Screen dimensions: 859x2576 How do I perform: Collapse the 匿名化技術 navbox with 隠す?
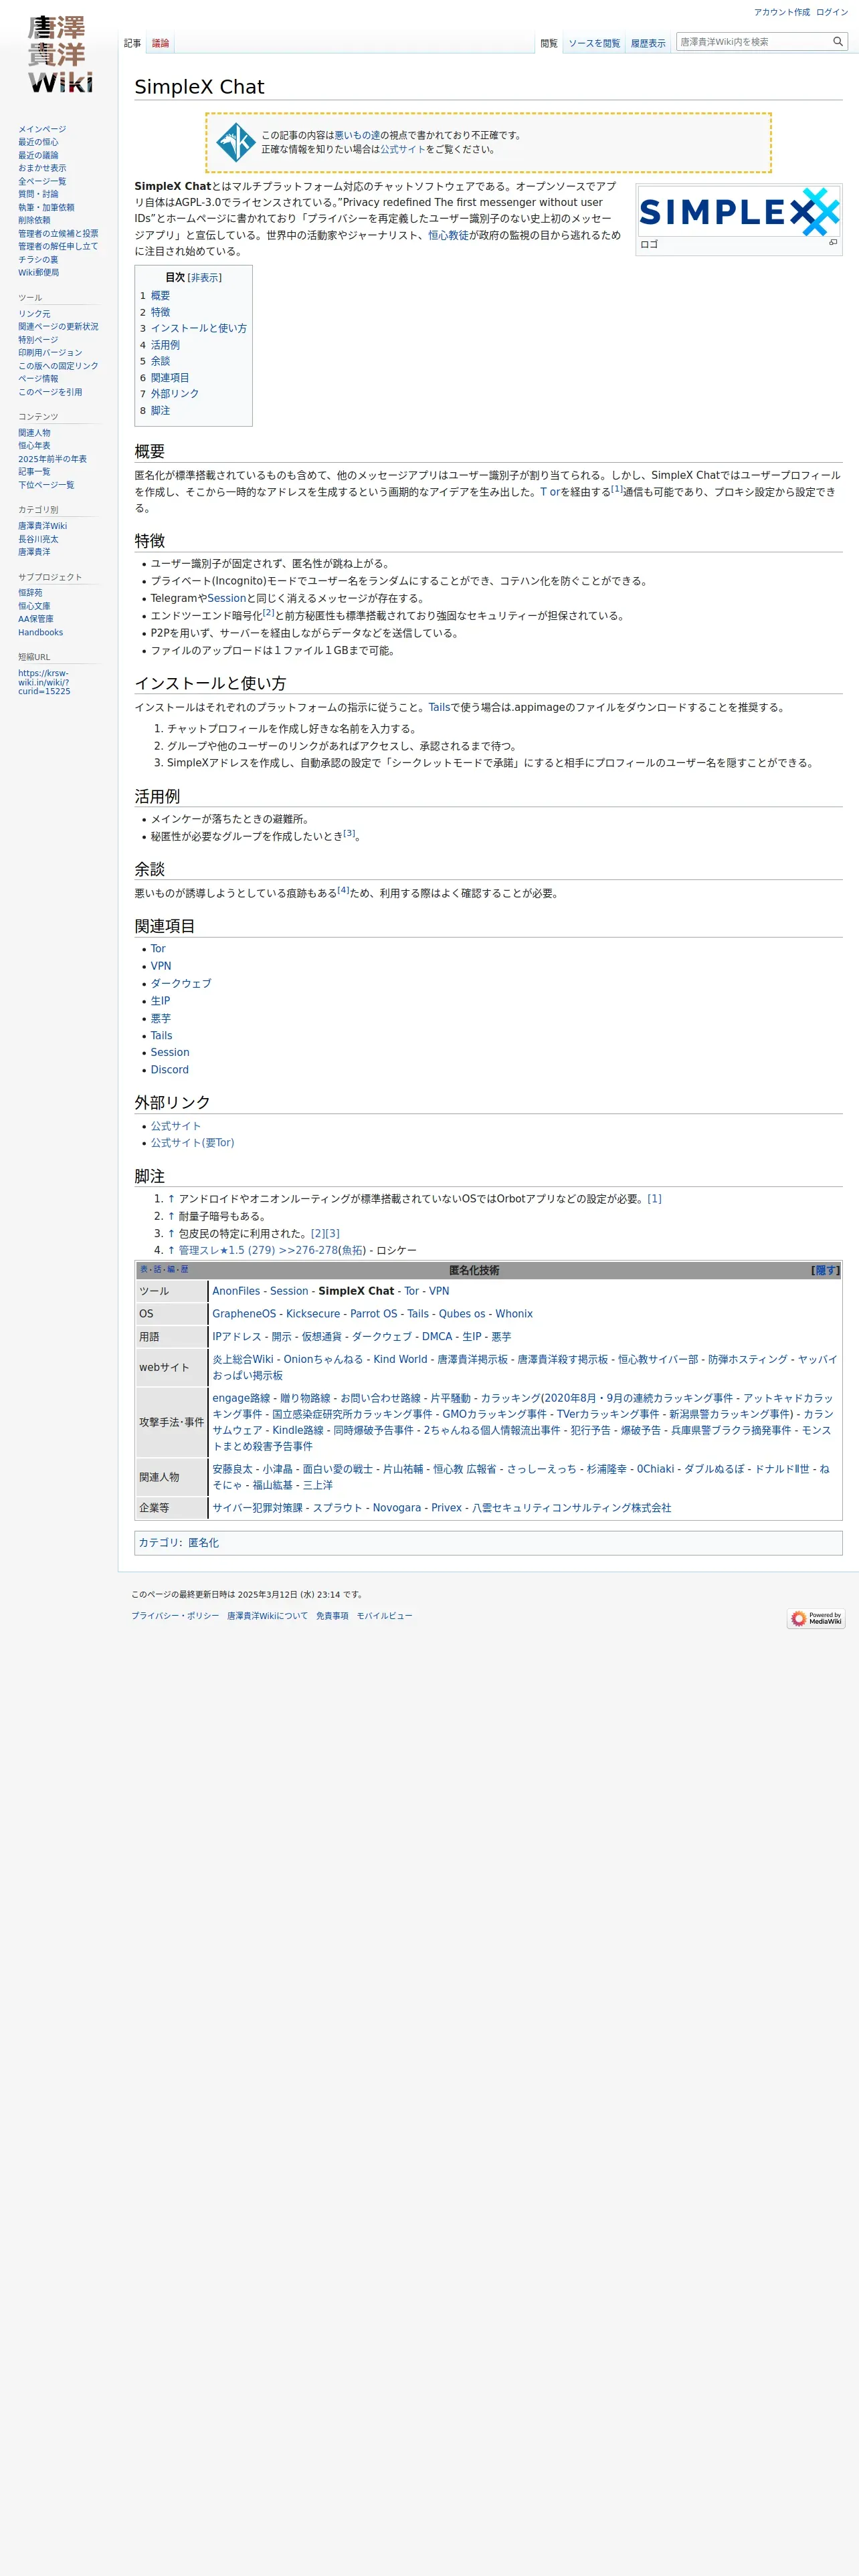[x=825, y=1271]
